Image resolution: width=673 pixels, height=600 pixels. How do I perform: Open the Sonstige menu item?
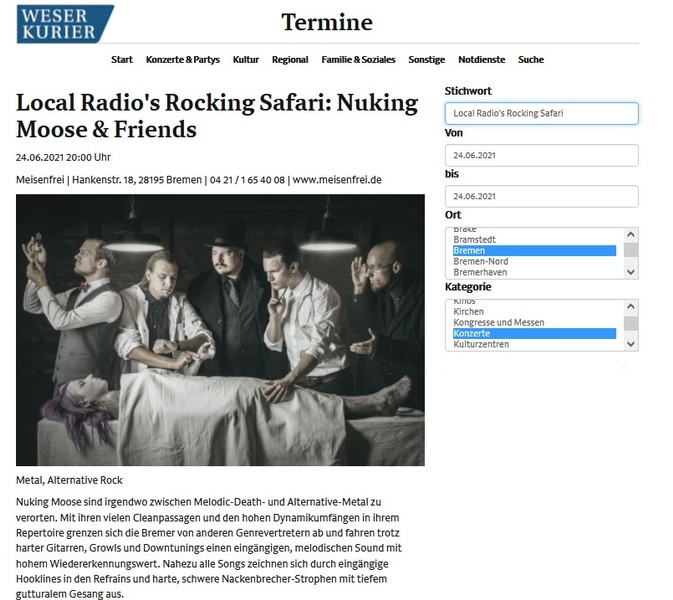click(427, 60)
